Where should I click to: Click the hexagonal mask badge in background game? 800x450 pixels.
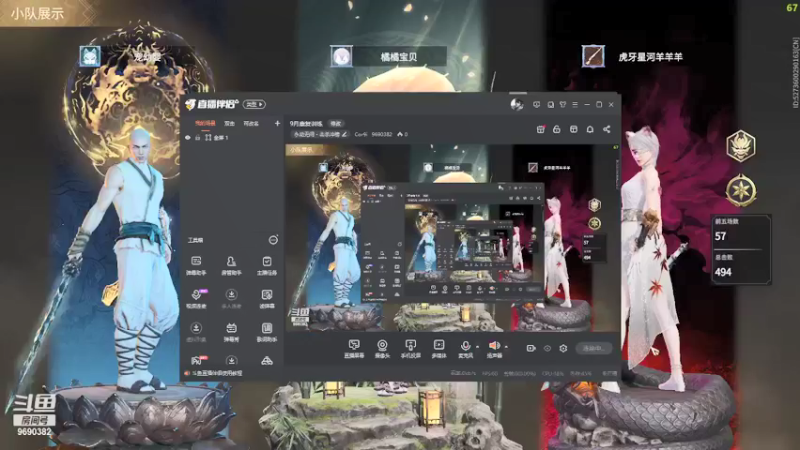click(x=741, y=145)
